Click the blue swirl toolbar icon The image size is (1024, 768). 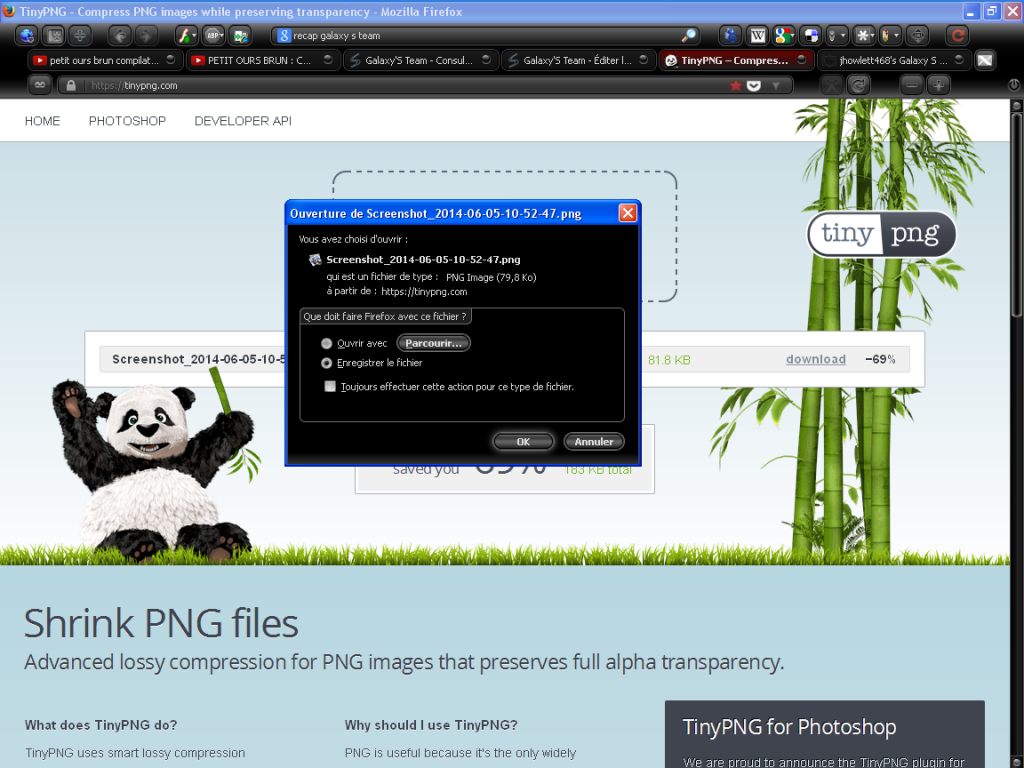730,35
